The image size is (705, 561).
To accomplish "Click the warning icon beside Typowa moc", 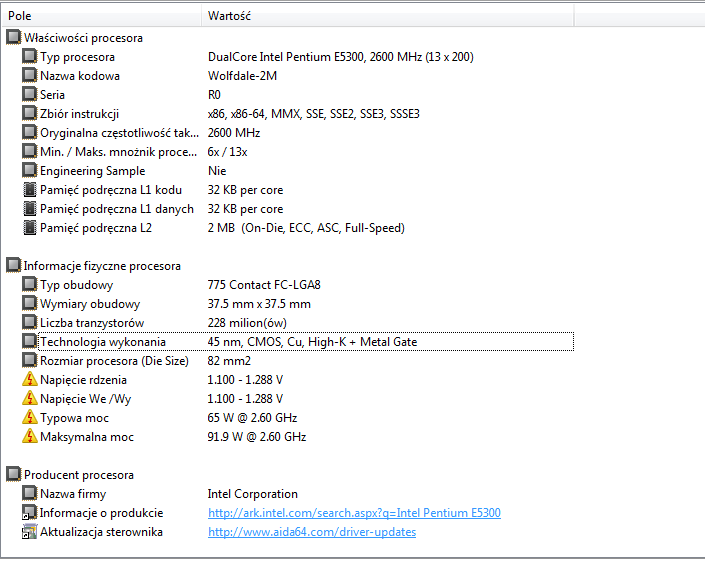I will 30,418.
